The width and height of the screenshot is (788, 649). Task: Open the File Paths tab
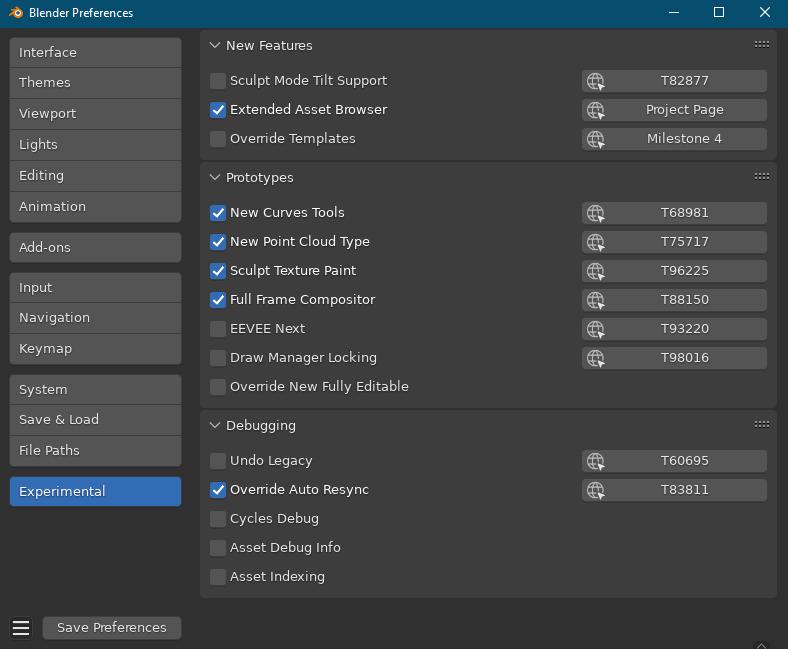[95, 451]
